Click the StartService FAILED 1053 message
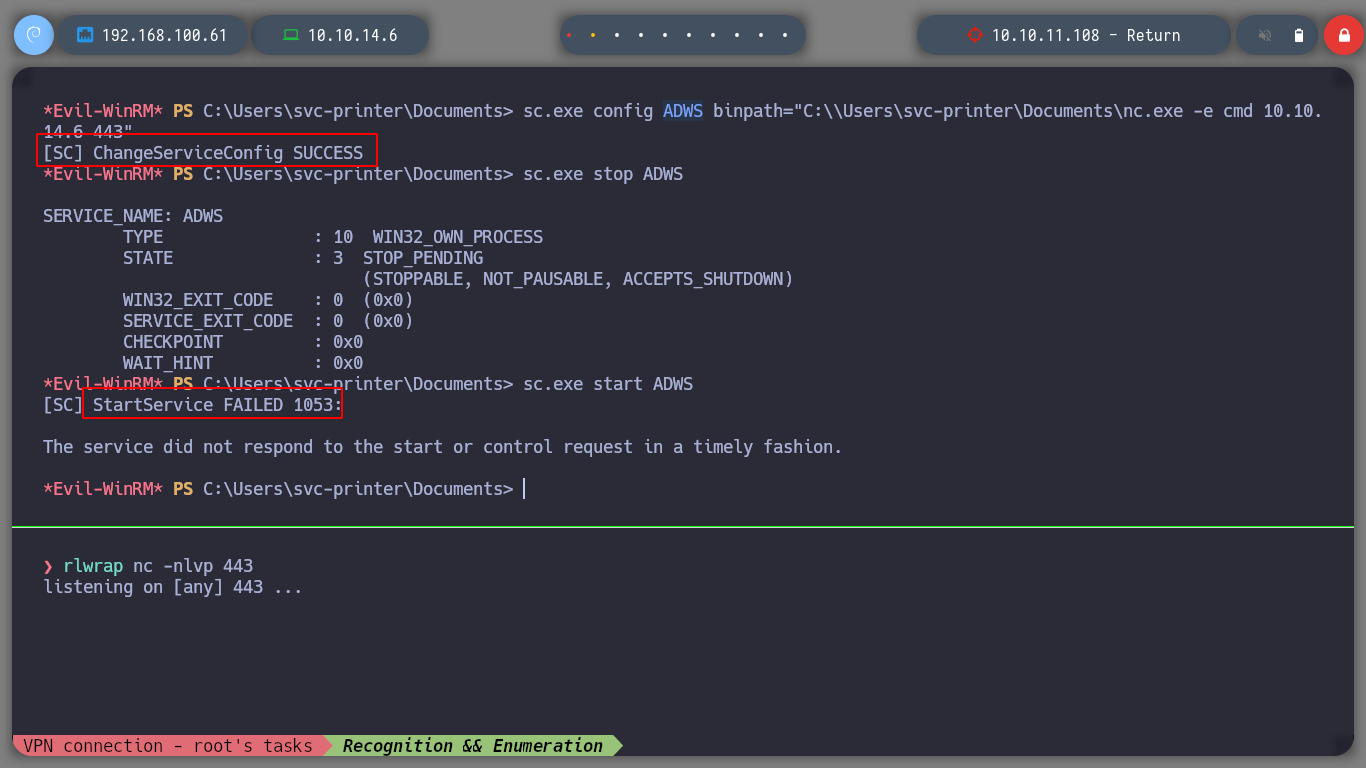The width and height of the screenshot is (1366, 768). (217, 405)
